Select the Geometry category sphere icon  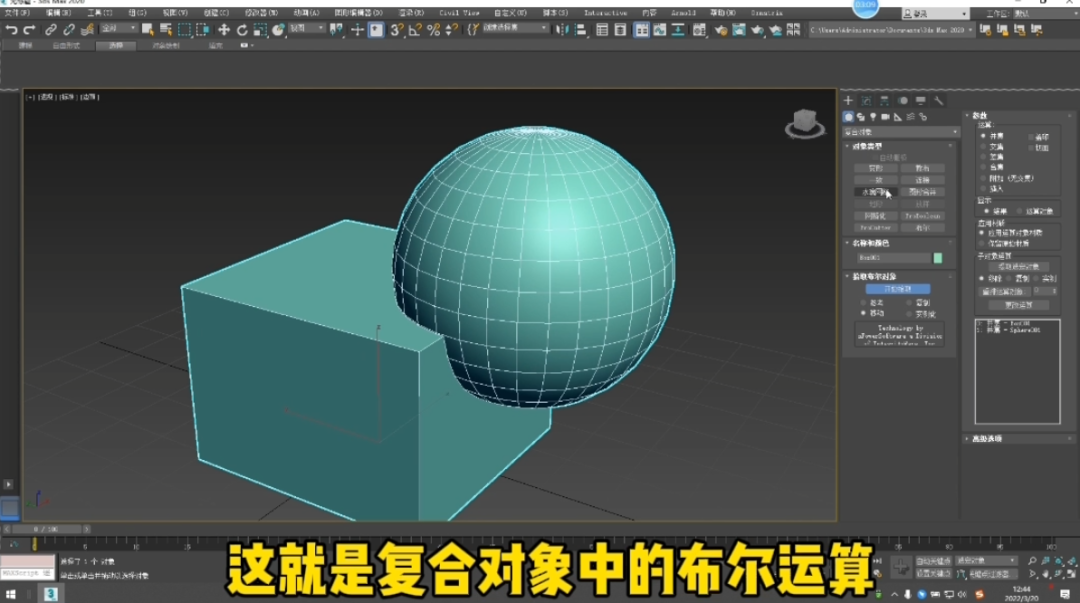pos(849,117)
